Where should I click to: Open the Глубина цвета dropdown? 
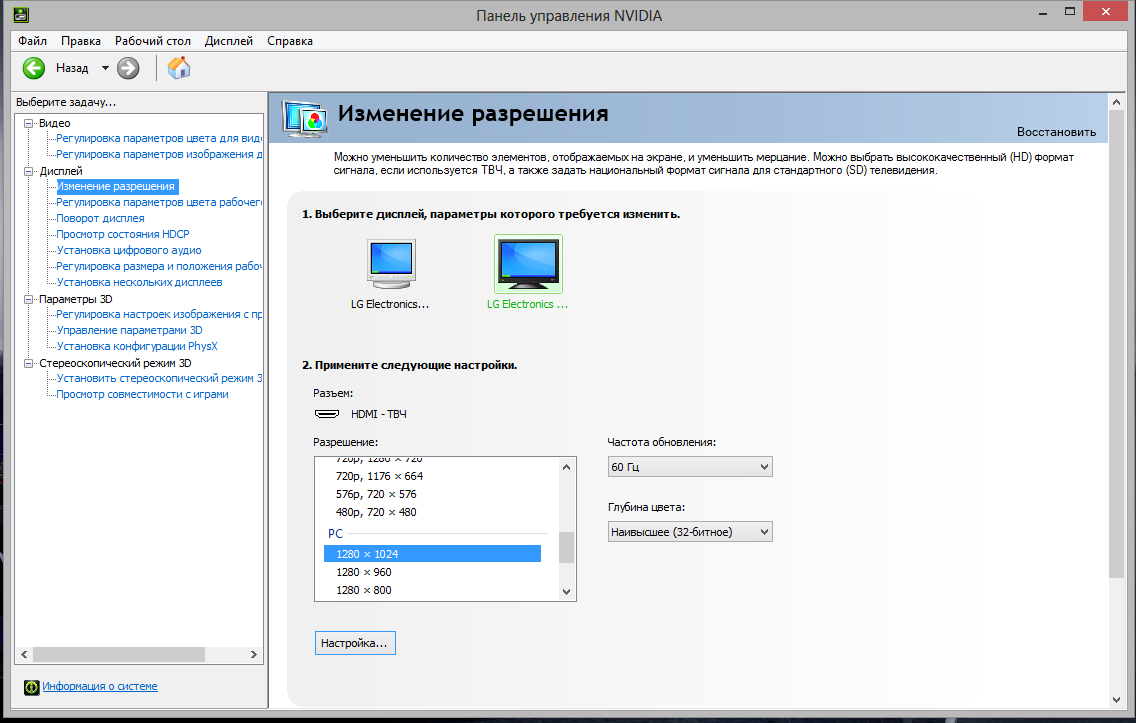pyautogui.click(x=690, y=532)
